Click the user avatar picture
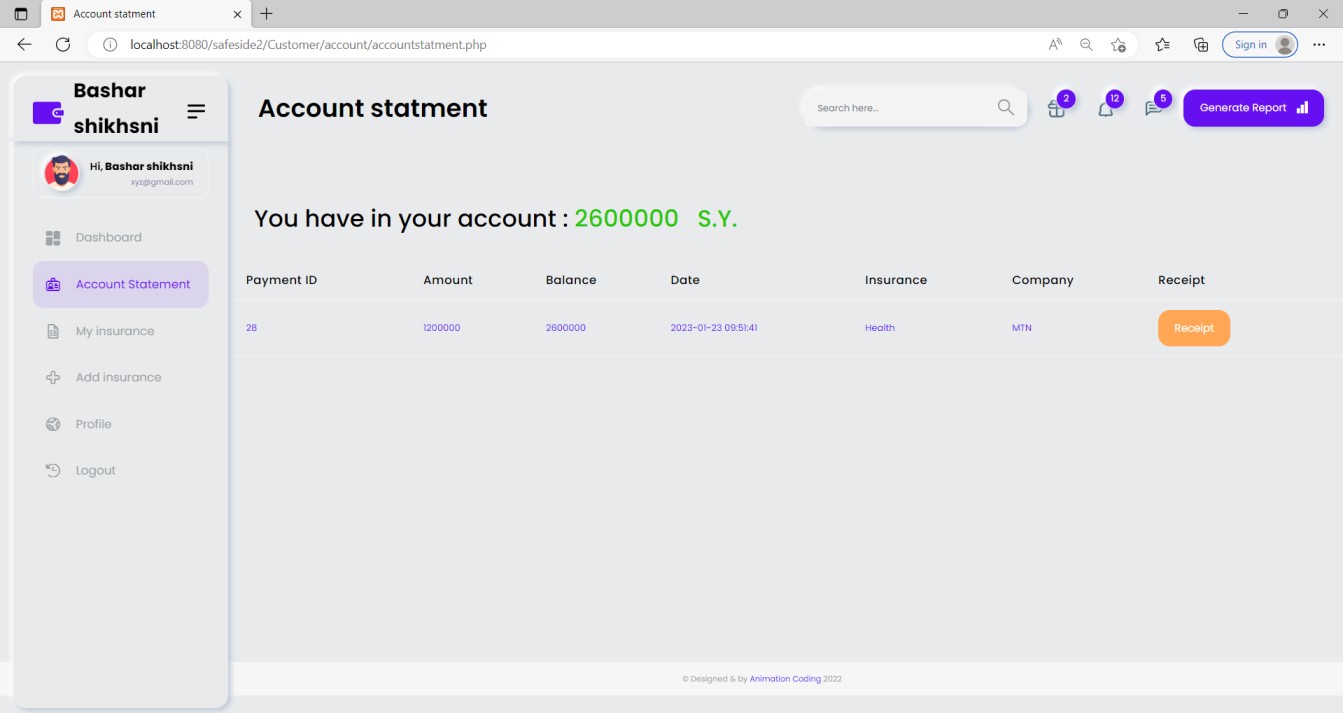1343x713 pixels. click(x=62, y=173)
